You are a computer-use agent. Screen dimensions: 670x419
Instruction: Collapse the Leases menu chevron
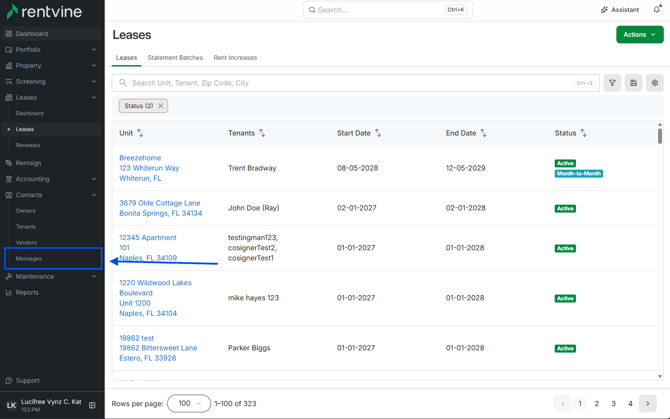tap(94, 98)
